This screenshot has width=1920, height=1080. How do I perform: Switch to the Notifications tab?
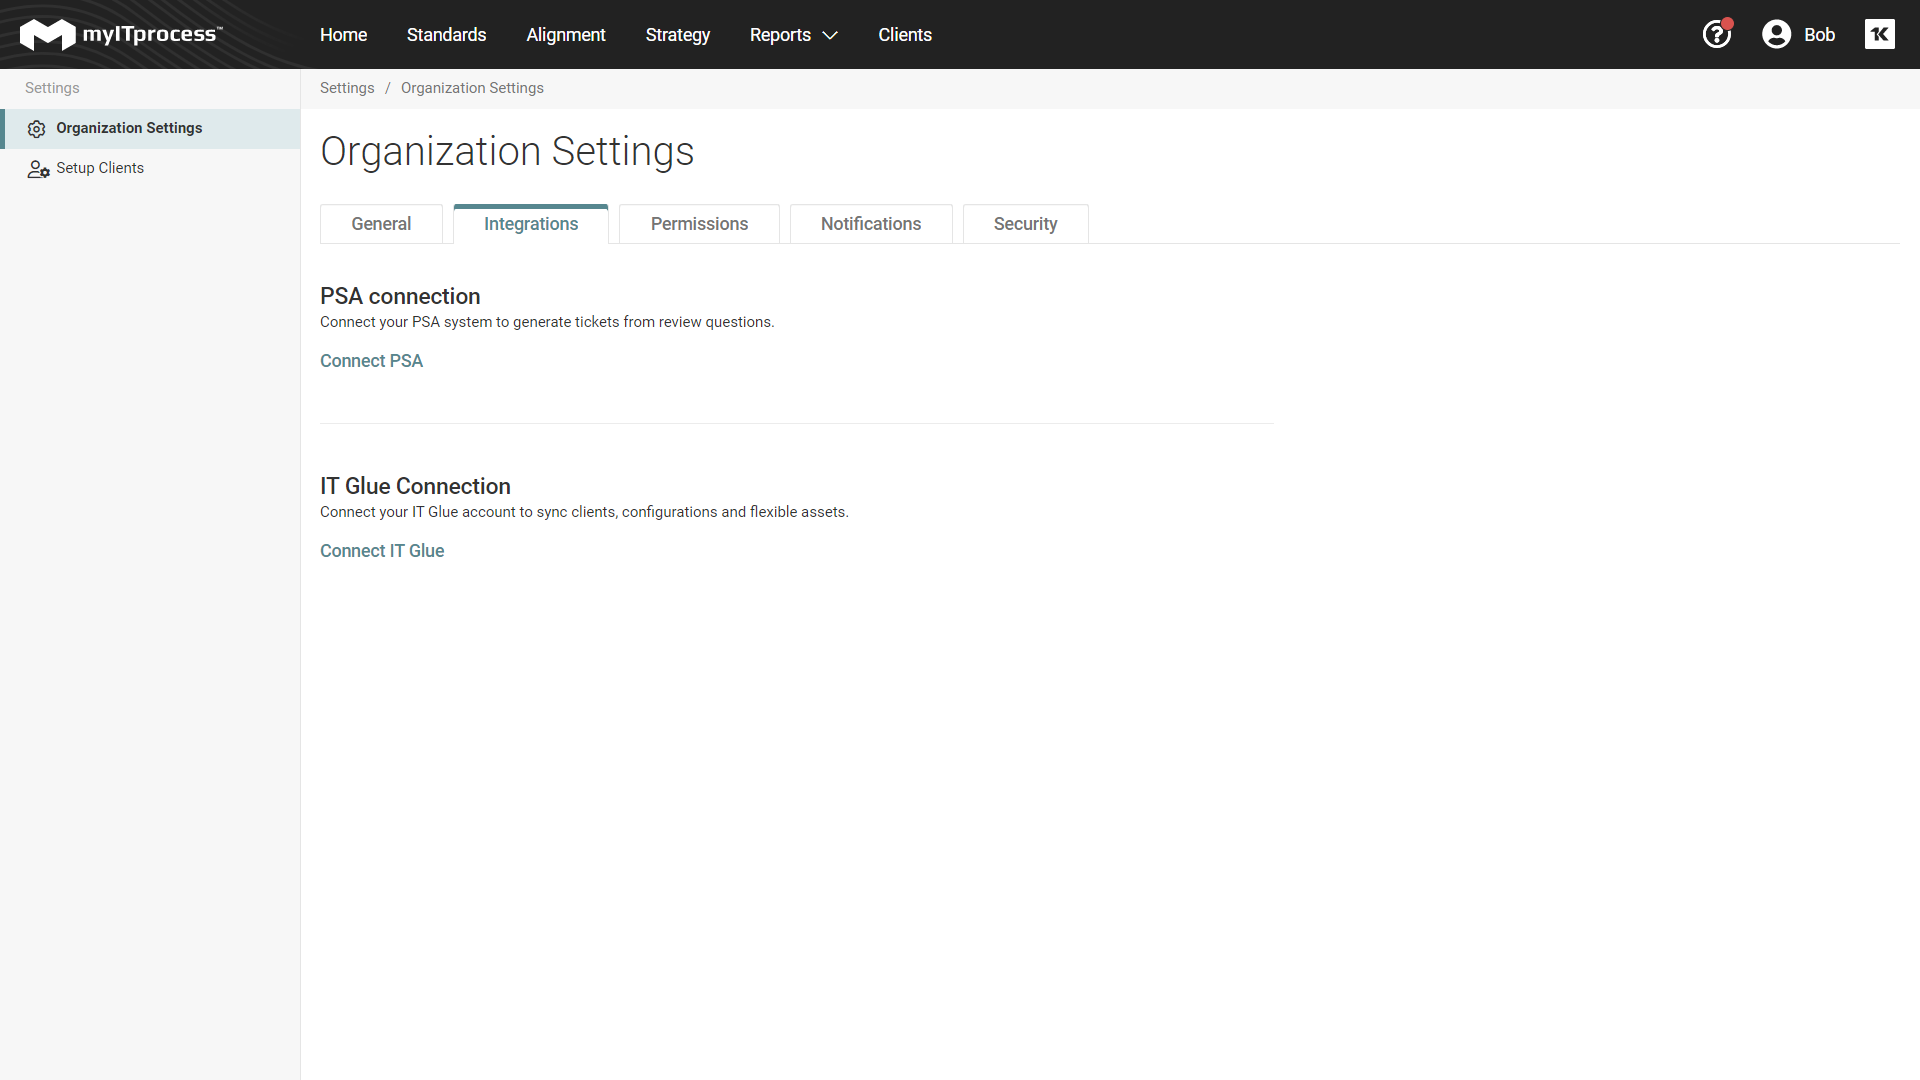pyautogui.click(x=871, y=224)
